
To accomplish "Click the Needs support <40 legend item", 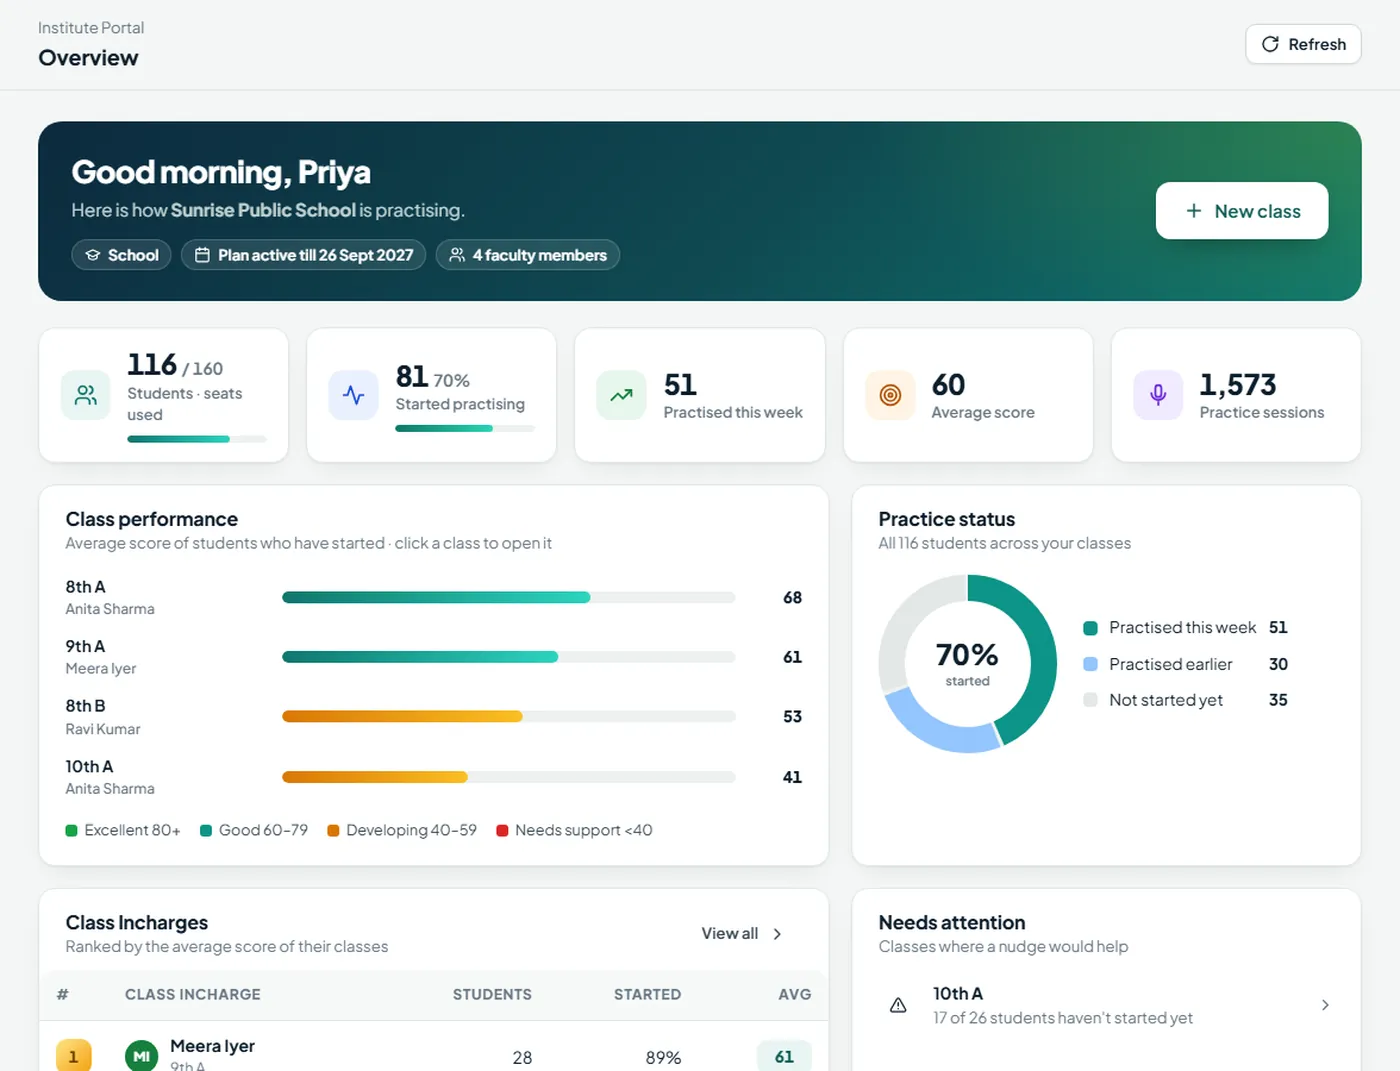I will [574, 830].
